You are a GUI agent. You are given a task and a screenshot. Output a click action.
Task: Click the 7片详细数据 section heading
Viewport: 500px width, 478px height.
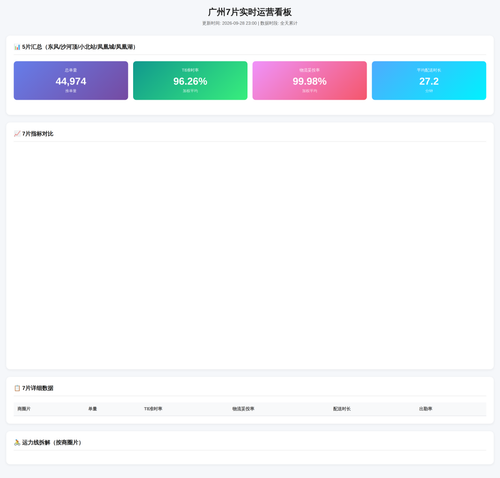[x=38, y=388]
